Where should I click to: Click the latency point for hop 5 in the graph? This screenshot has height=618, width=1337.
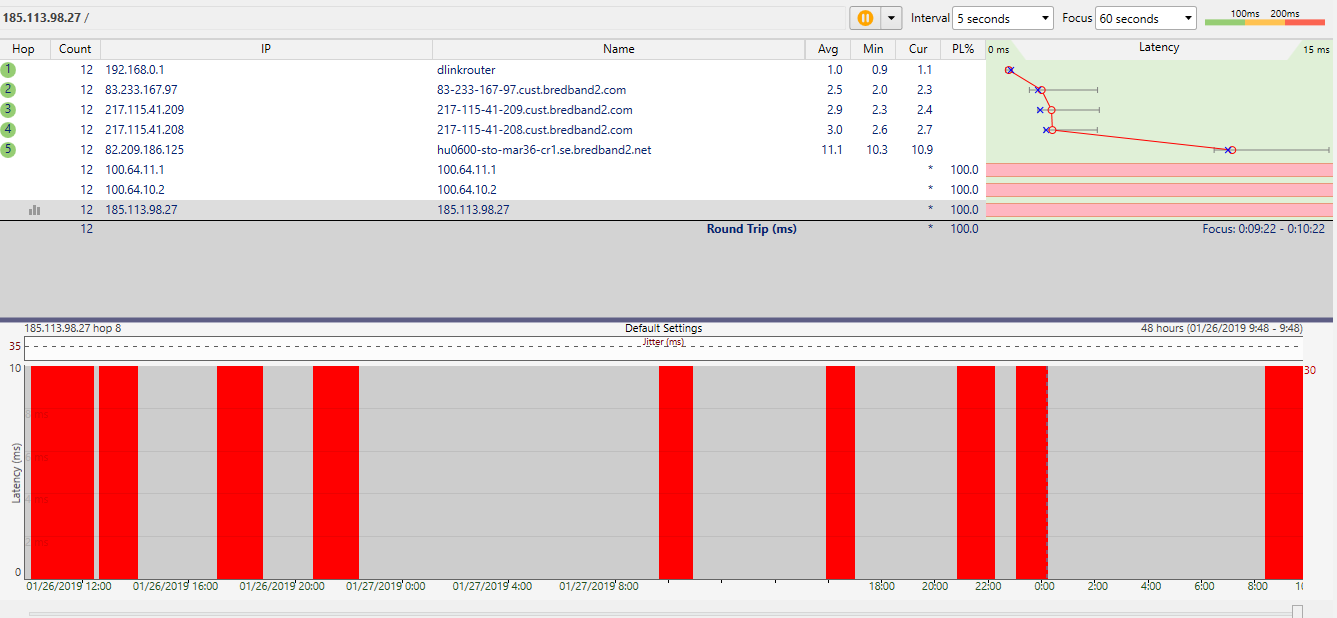(1232, 150)
